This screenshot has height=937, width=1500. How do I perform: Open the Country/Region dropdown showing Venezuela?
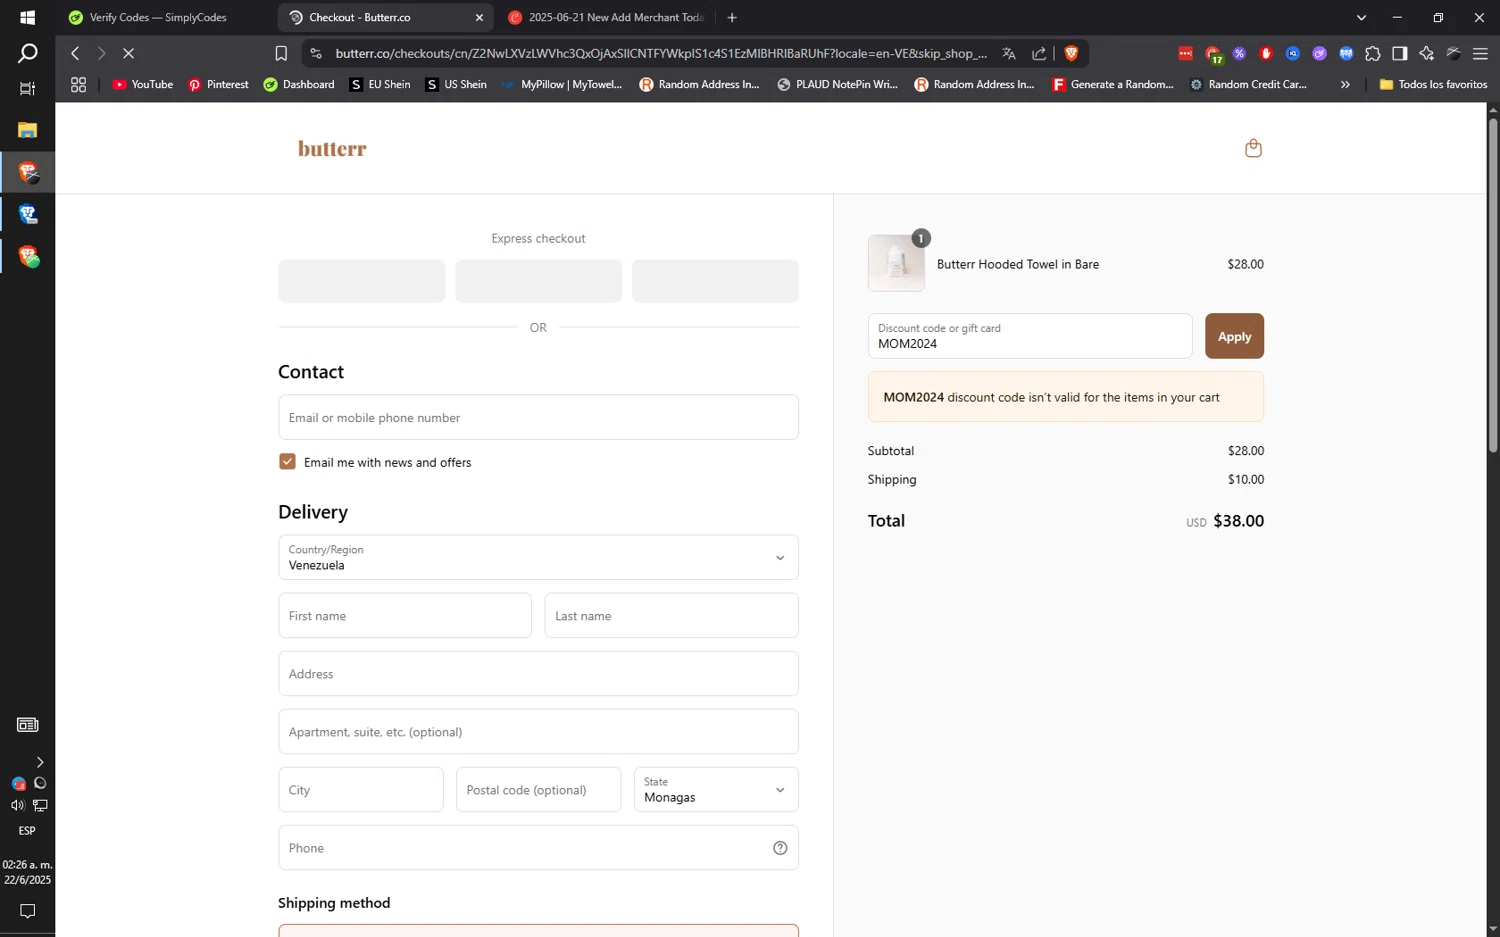538,557
